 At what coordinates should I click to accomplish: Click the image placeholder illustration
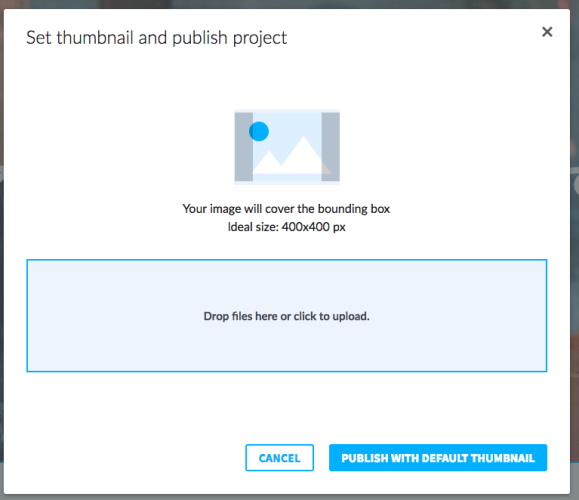(x=287, y=147)
